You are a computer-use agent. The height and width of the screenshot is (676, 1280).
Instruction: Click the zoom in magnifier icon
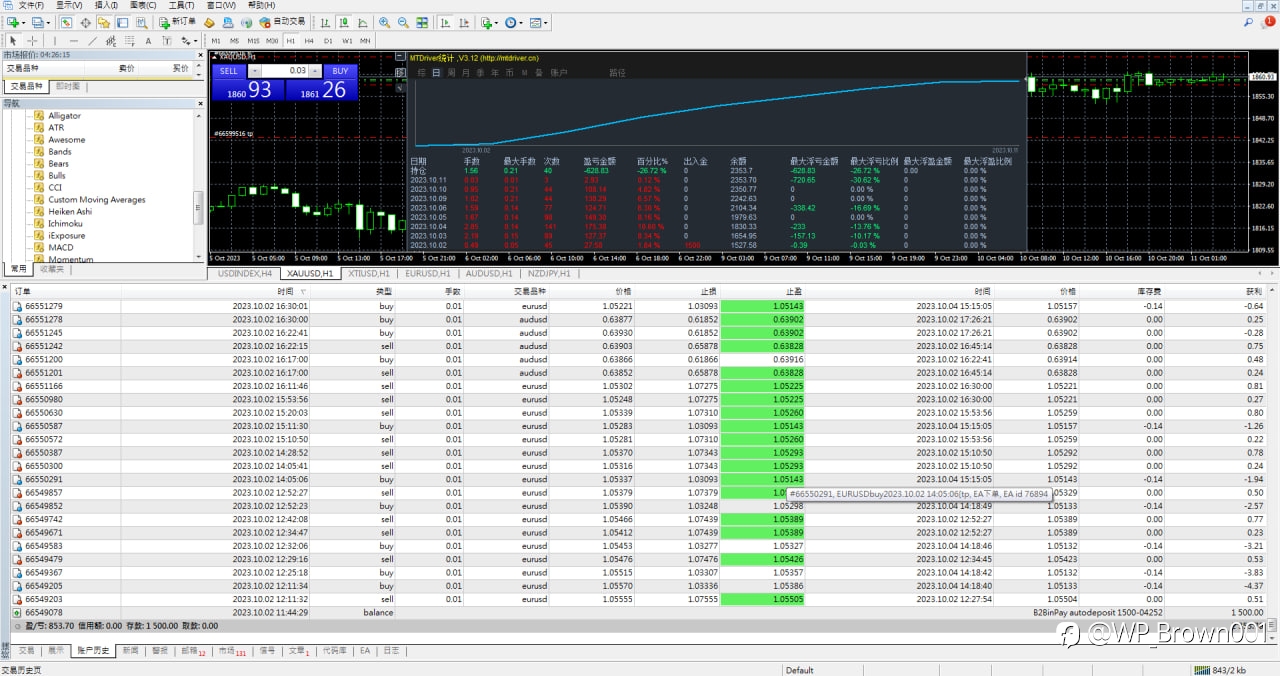384,22
